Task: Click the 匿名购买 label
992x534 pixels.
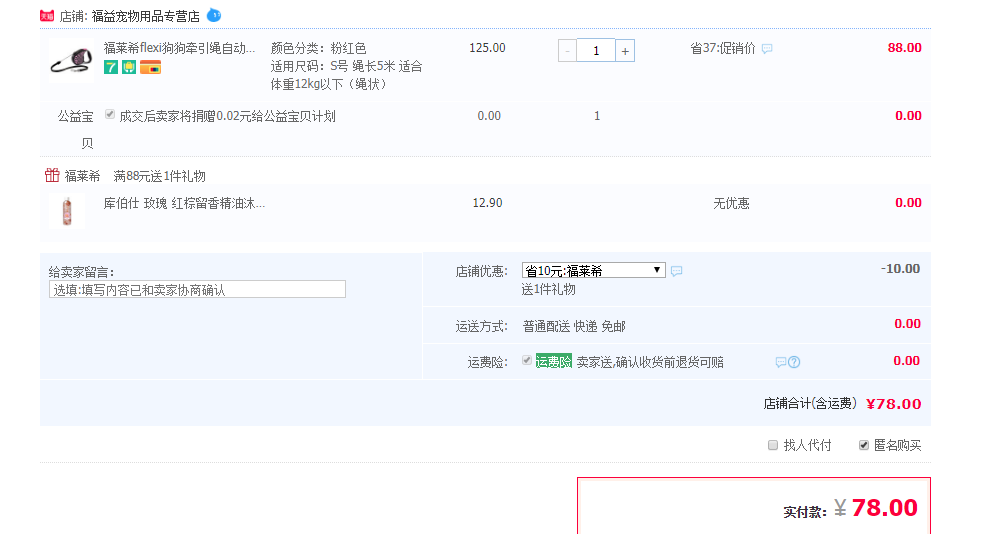Action: click(897, 445)
